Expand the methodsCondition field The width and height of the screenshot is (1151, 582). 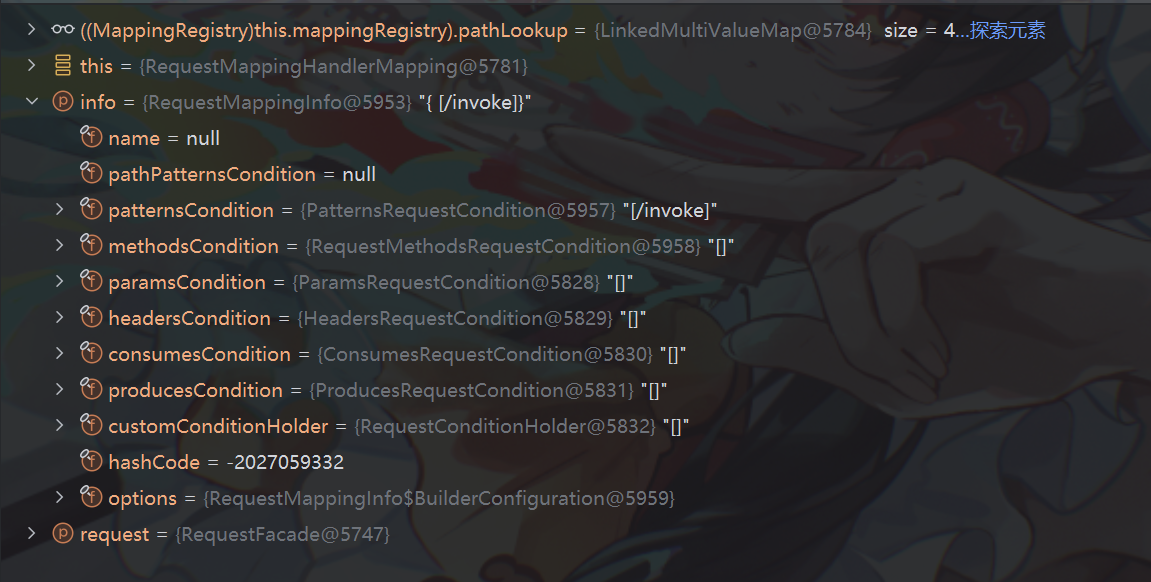(x=60, y=245)
